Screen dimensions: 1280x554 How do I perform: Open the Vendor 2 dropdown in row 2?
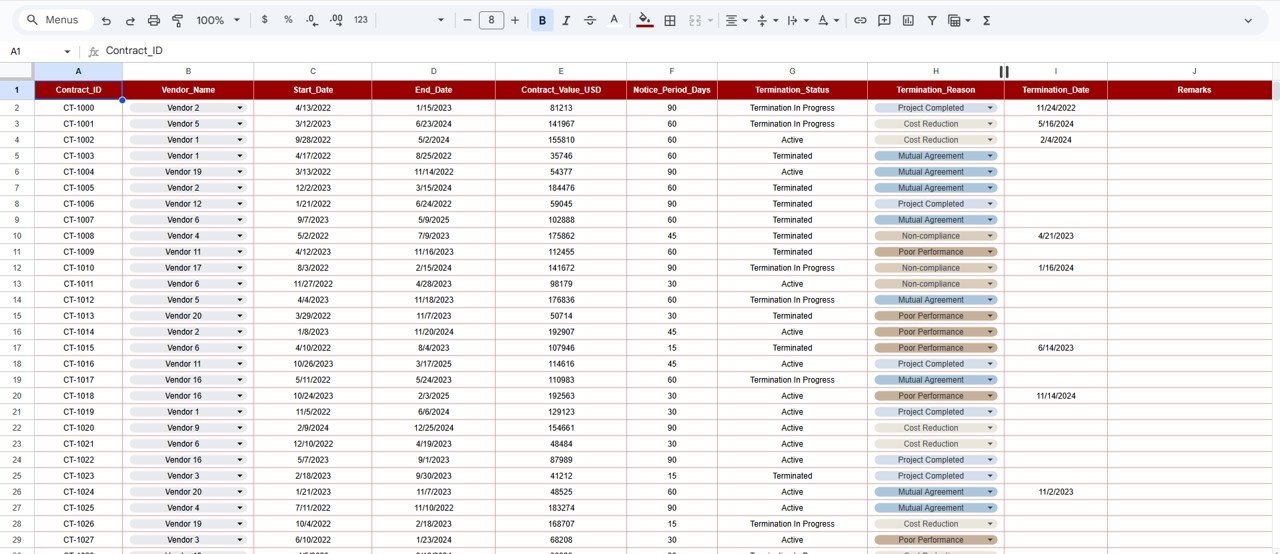(x=240, y=108)
